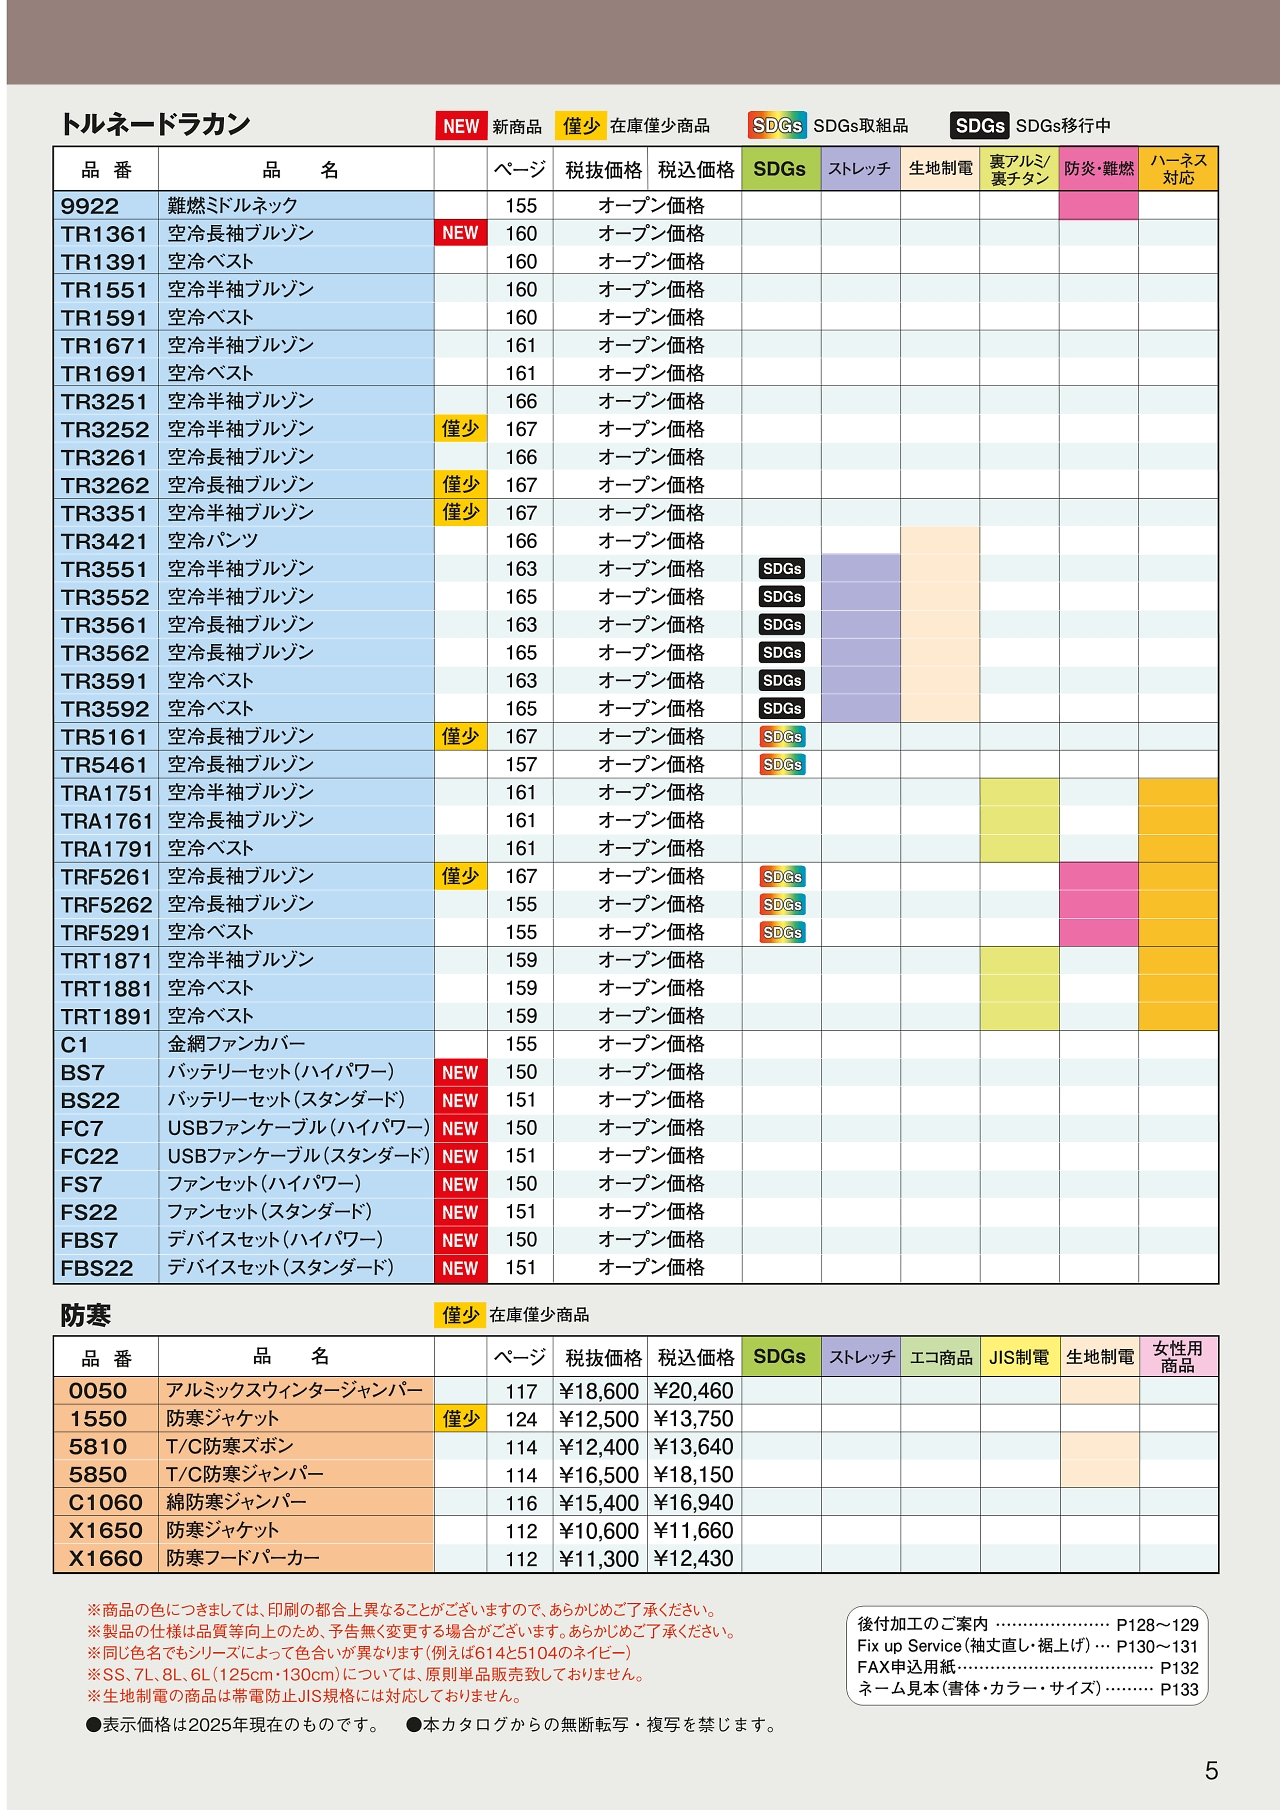Select the ハーネス対応 column header
Viewport: 1280px width, 1810px height.
pos(1178,169)
